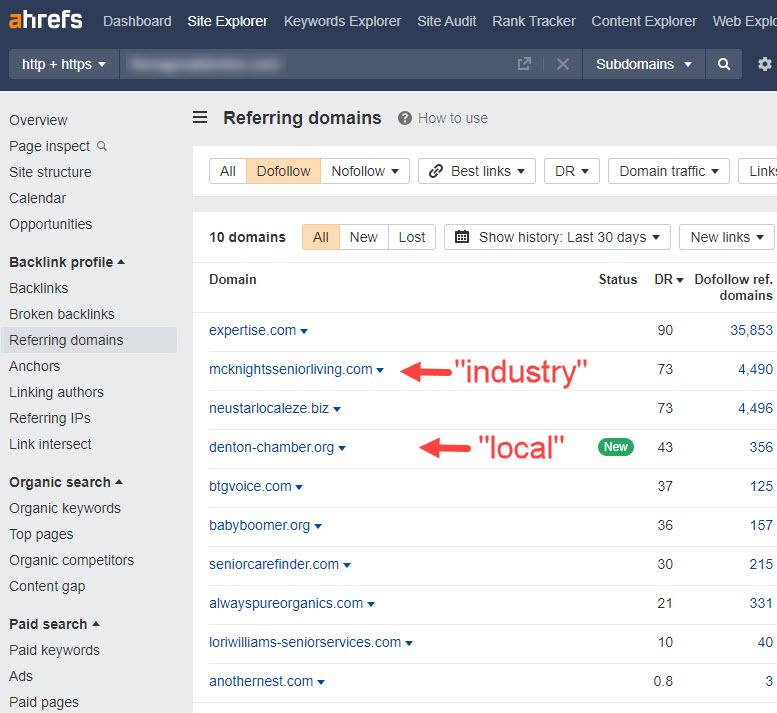Open Keywords Explorer
The width and height of the screenshot is (777, 713).
pos(342,21)
